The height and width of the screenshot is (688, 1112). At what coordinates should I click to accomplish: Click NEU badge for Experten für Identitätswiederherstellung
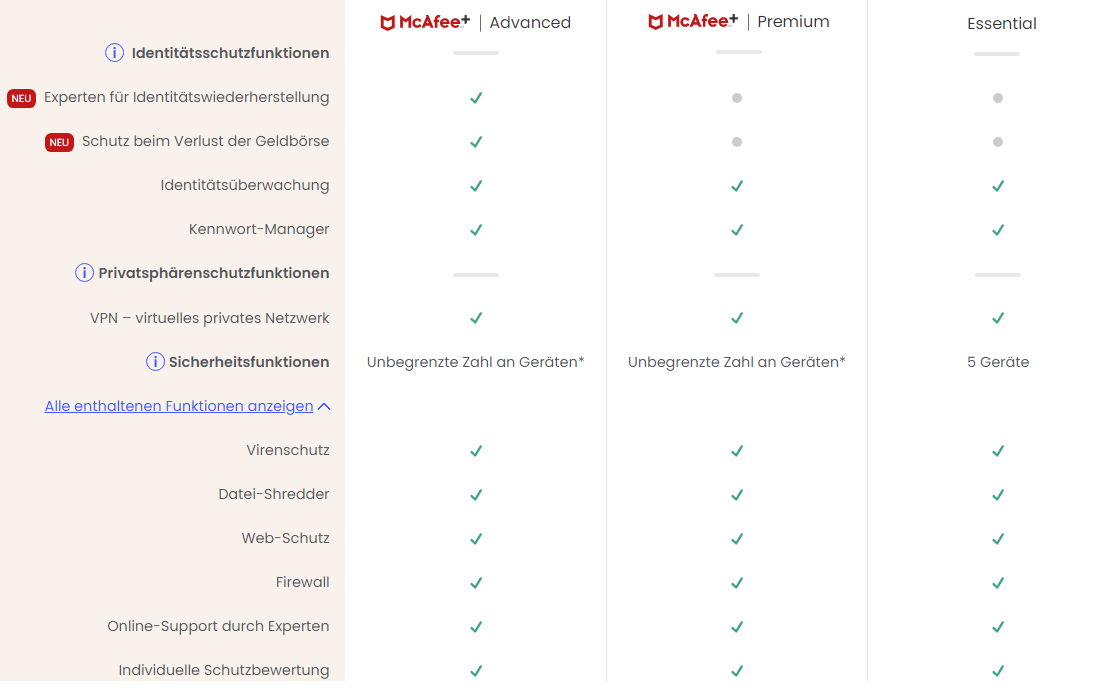click(x=22, y=98)
